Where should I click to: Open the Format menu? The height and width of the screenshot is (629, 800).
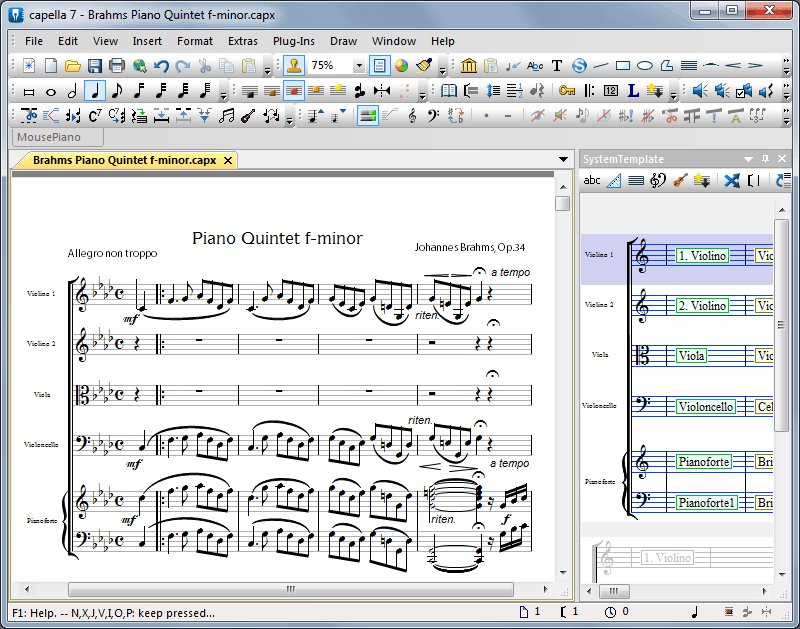195,41
